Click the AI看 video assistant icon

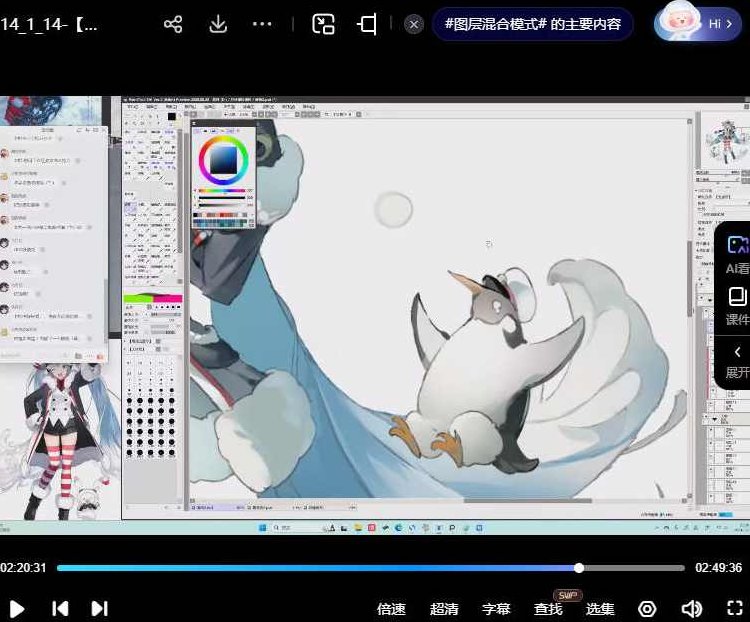[737, 254]
